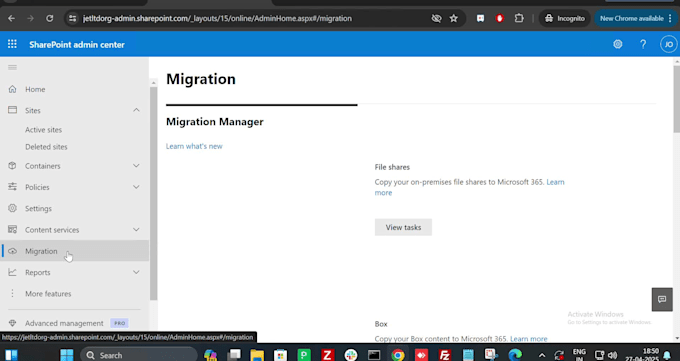Click the More features dots icon
Screen dimensions: 680x361
13,293
